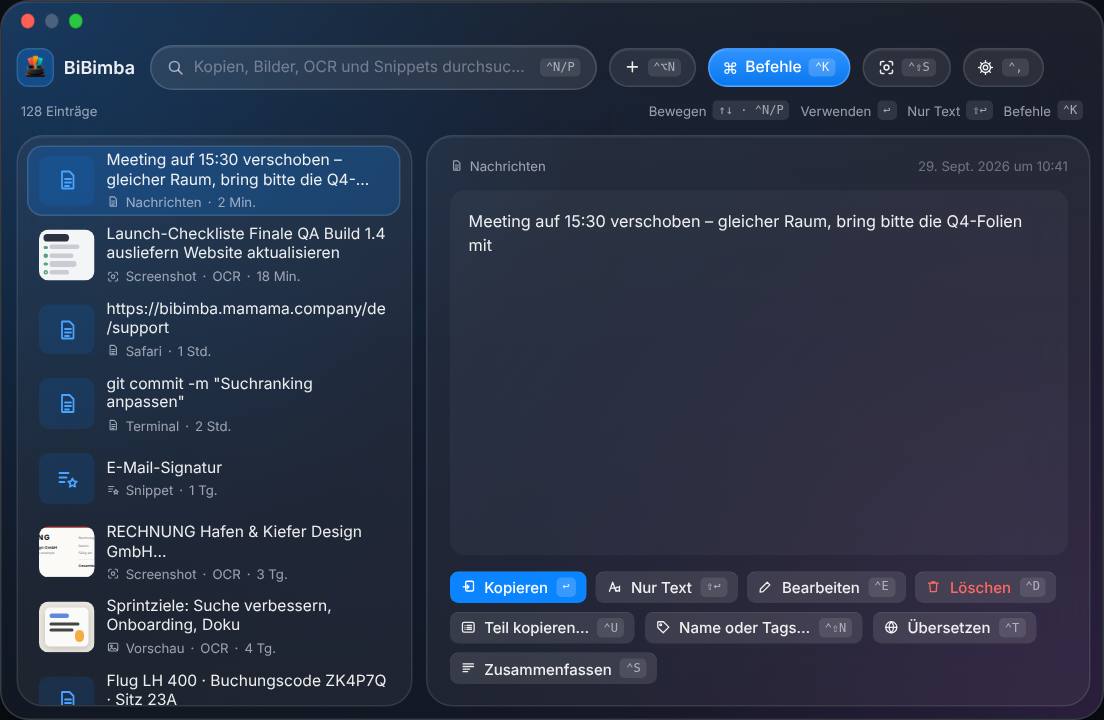Click the red Löschen button
Image resolution: width=1104 pixels, height=720 pixels.
pyautogui.click(x=985, y=587)
